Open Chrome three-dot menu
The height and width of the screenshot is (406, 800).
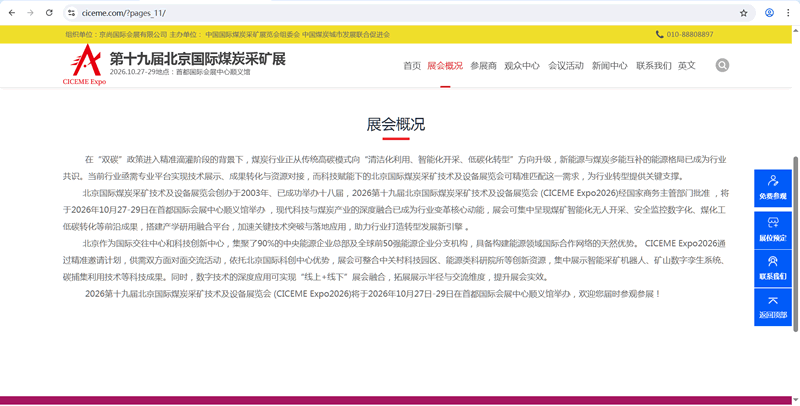click(788, 13)
